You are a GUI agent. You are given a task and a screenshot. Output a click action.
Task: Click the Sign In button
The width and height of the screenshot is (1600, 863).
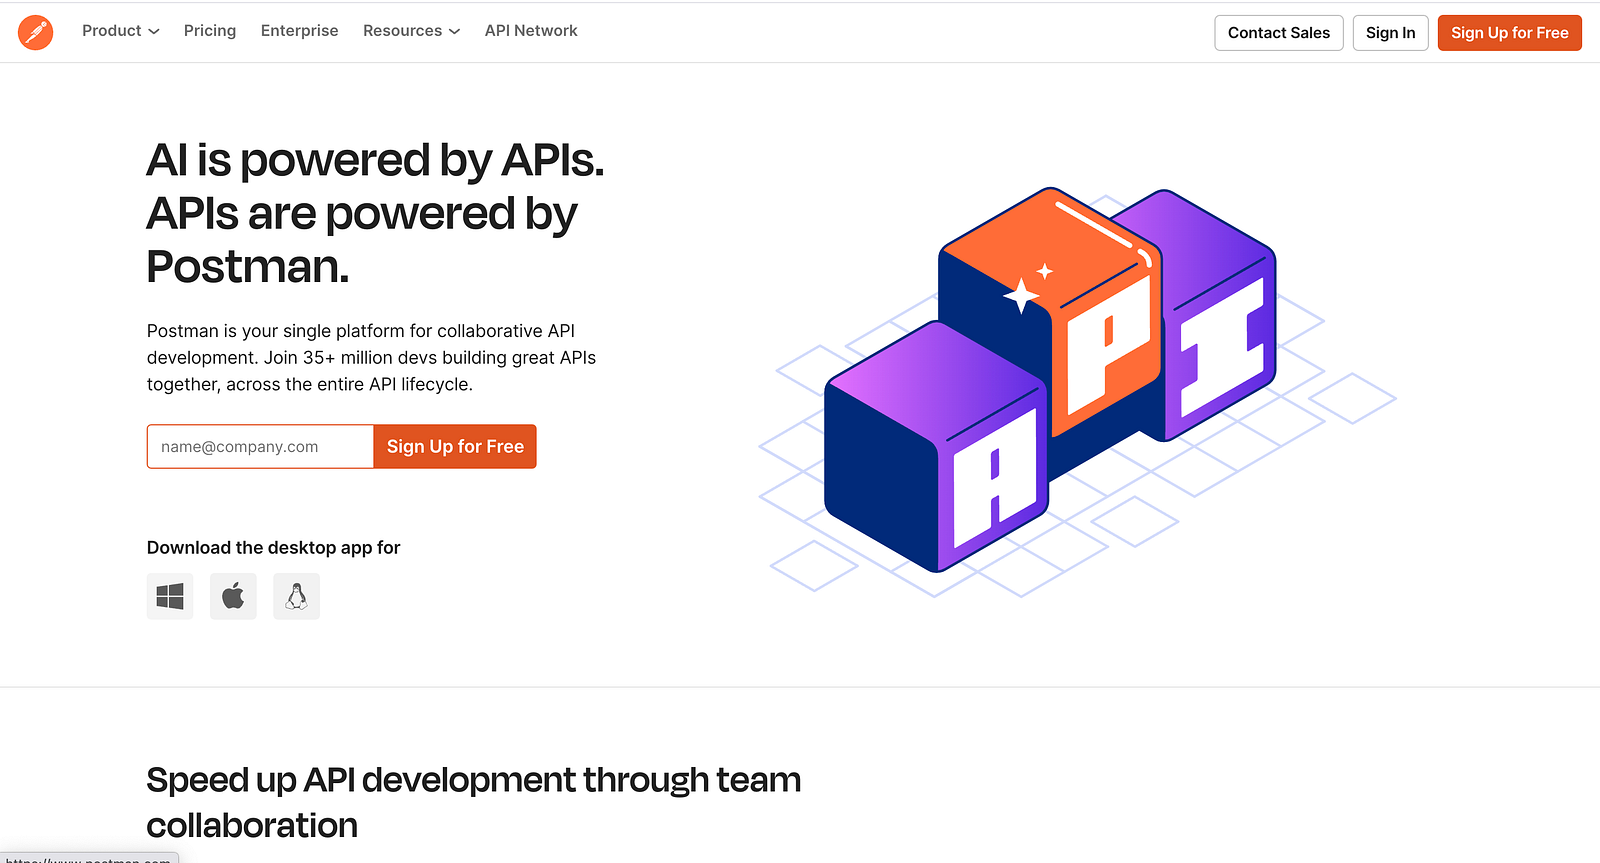(1391, 33)
